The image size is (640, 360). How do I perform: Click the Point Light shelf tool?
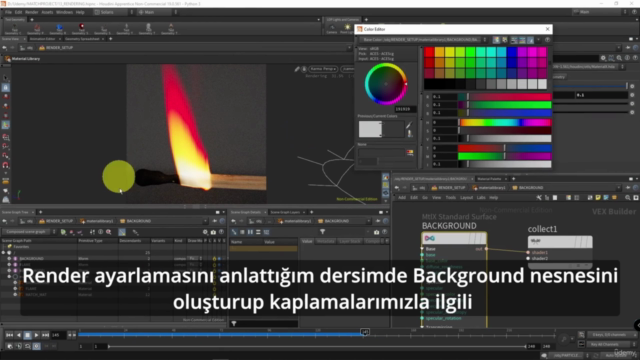click(x=347, y=28)
